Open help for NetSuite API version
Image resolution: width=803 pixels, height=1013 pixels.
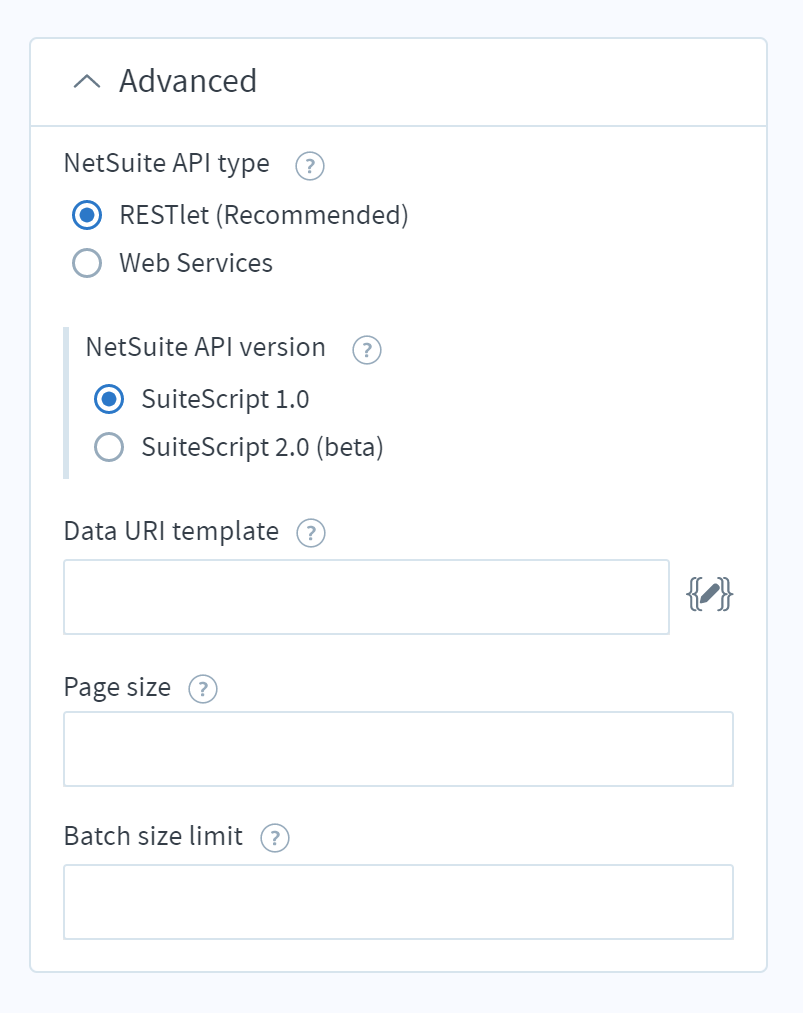click(366, 350)
